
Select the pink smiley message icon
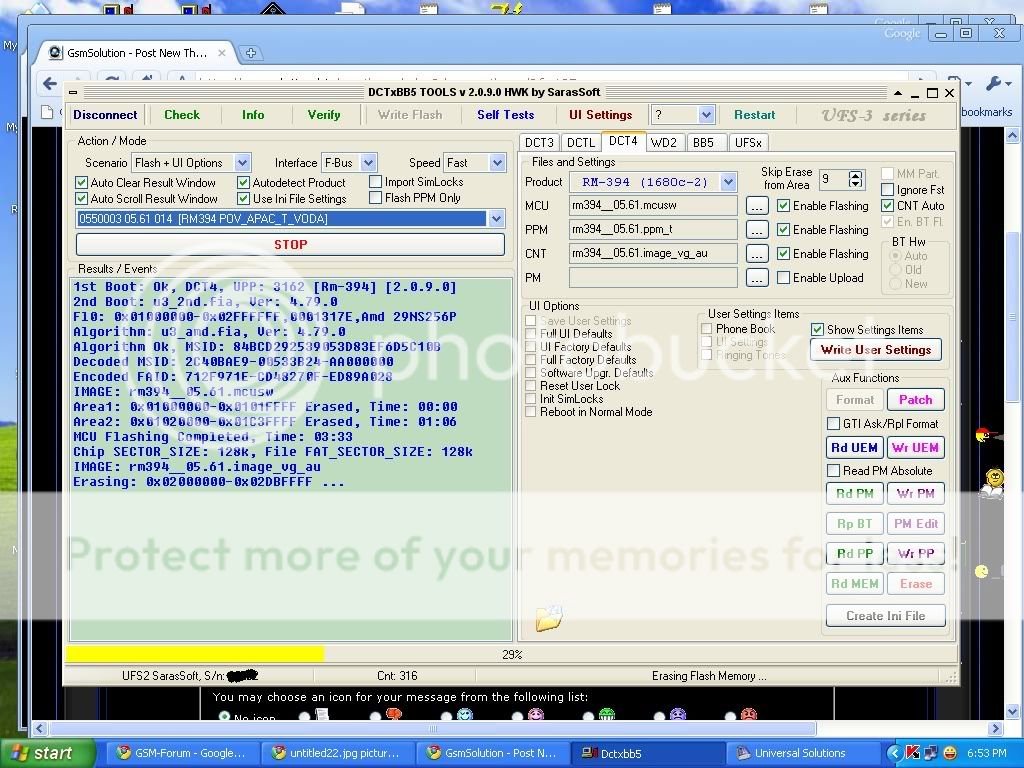(x=536, y=715)
